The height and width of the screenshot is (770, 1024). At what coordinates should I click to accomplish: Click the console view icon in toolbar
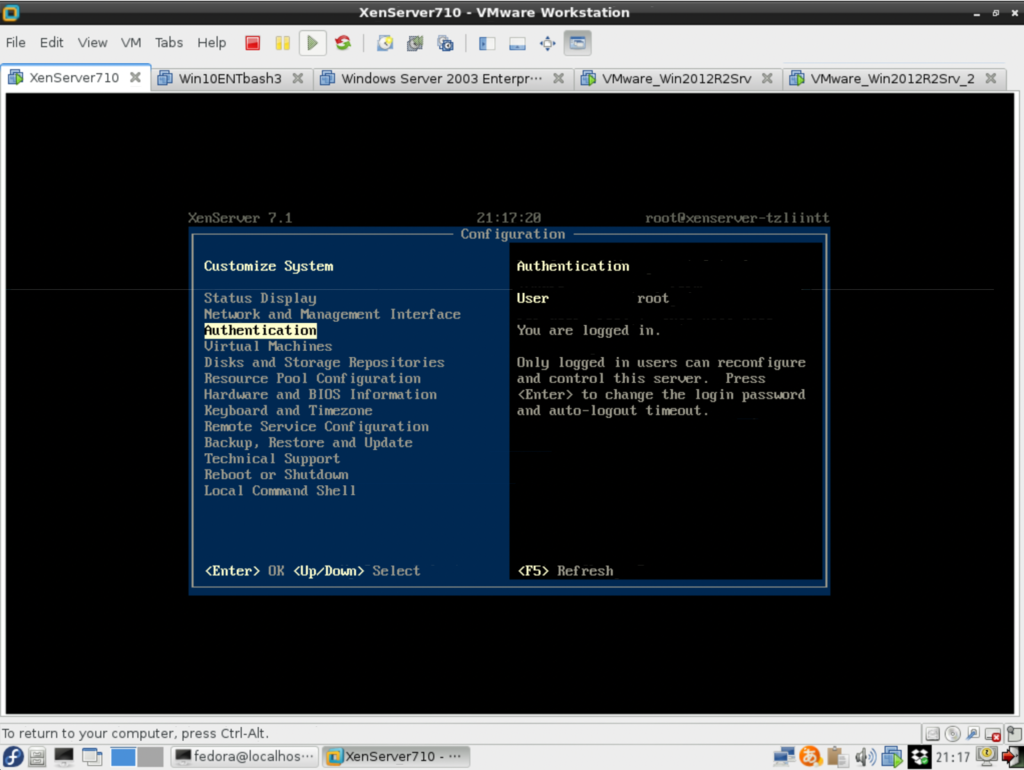[x=577, y=43]
